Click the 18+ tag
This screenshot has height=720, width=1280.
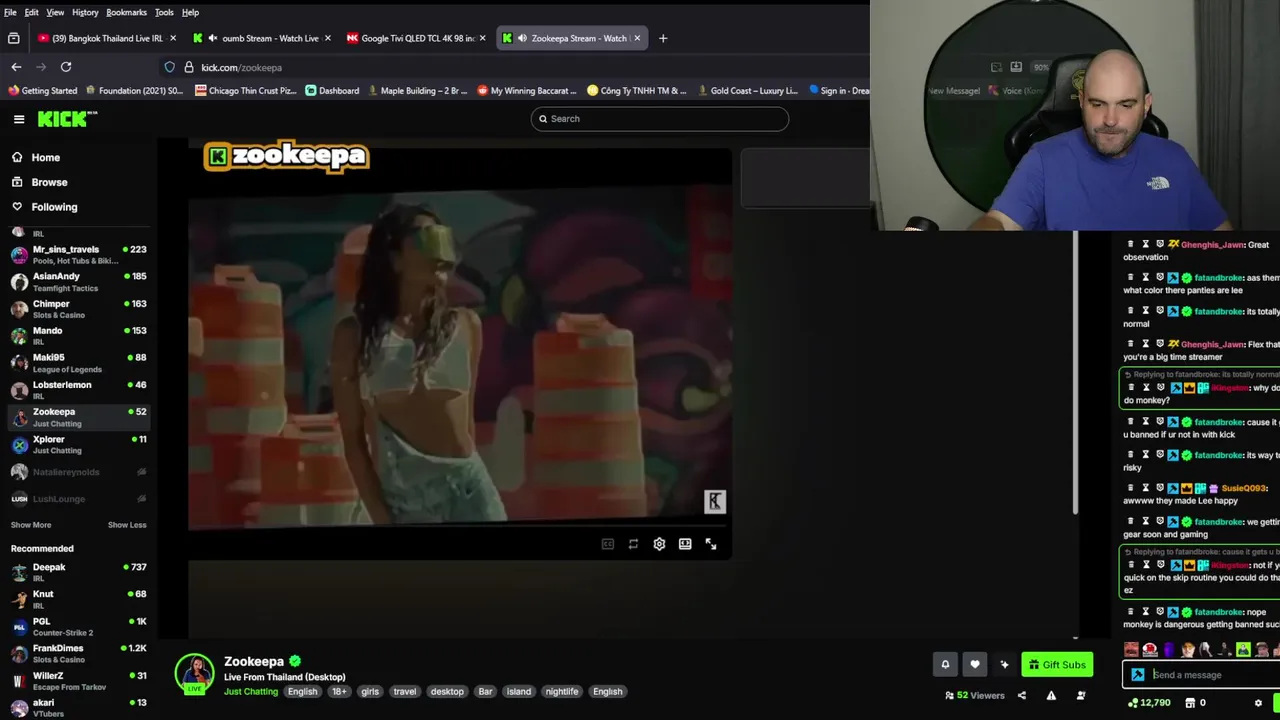pyautogui.click(x=339, y=692)
